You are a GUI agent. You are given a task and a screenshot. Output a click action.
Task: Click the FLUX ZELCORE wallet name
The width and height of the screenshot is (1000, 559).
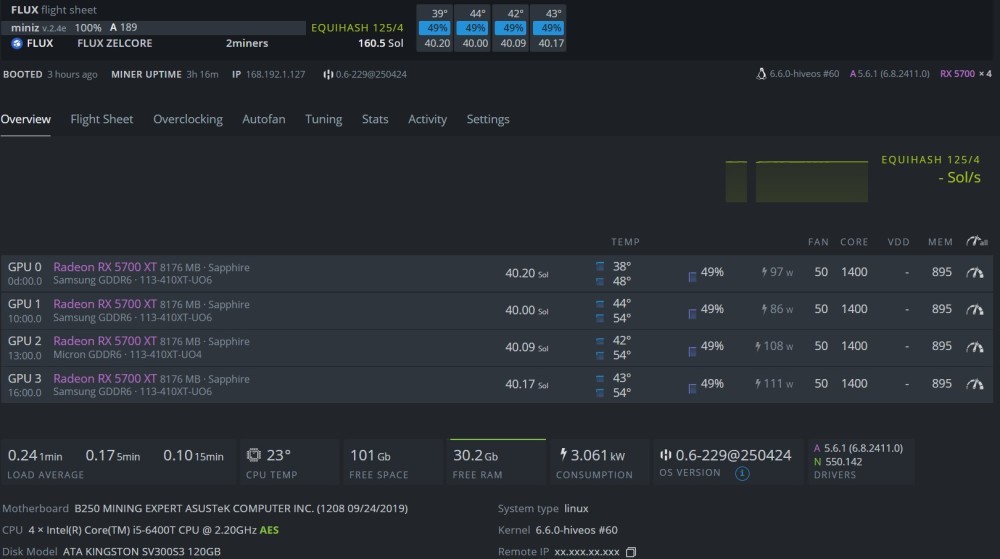[x=115, y=43]
